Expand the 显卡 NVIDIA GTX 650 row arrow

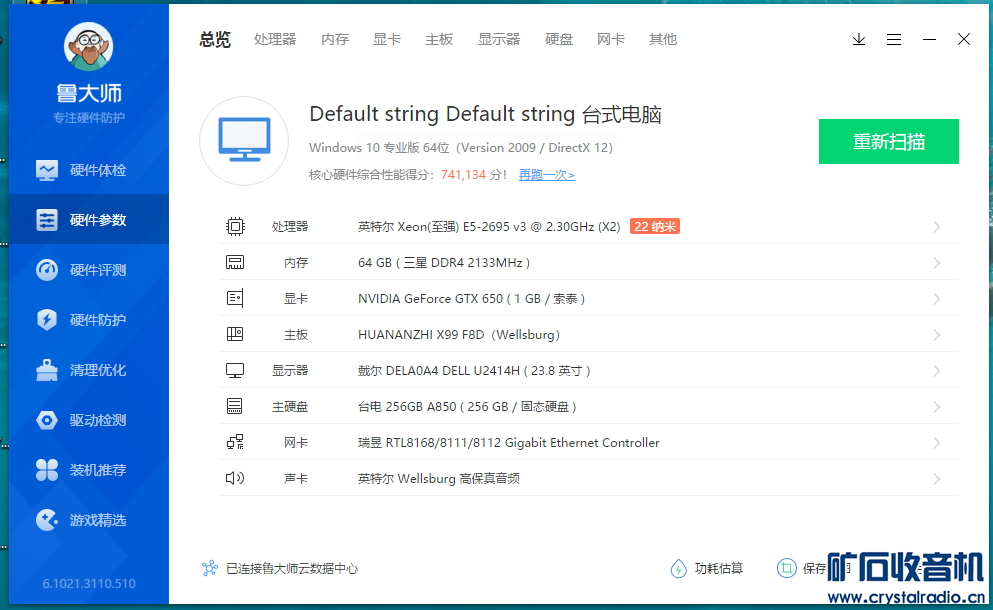[x=937, y=299]
